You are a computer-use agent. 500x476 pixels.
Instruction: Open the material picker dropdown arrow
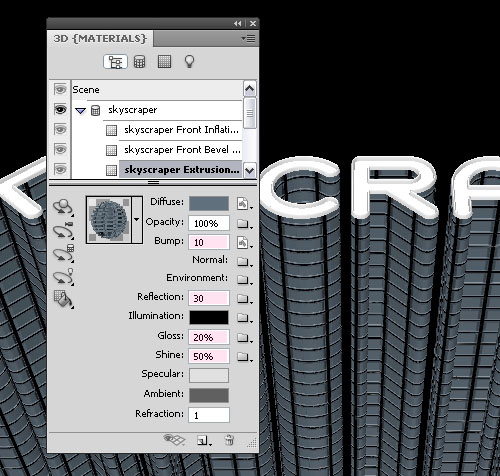tap(137, 220)
